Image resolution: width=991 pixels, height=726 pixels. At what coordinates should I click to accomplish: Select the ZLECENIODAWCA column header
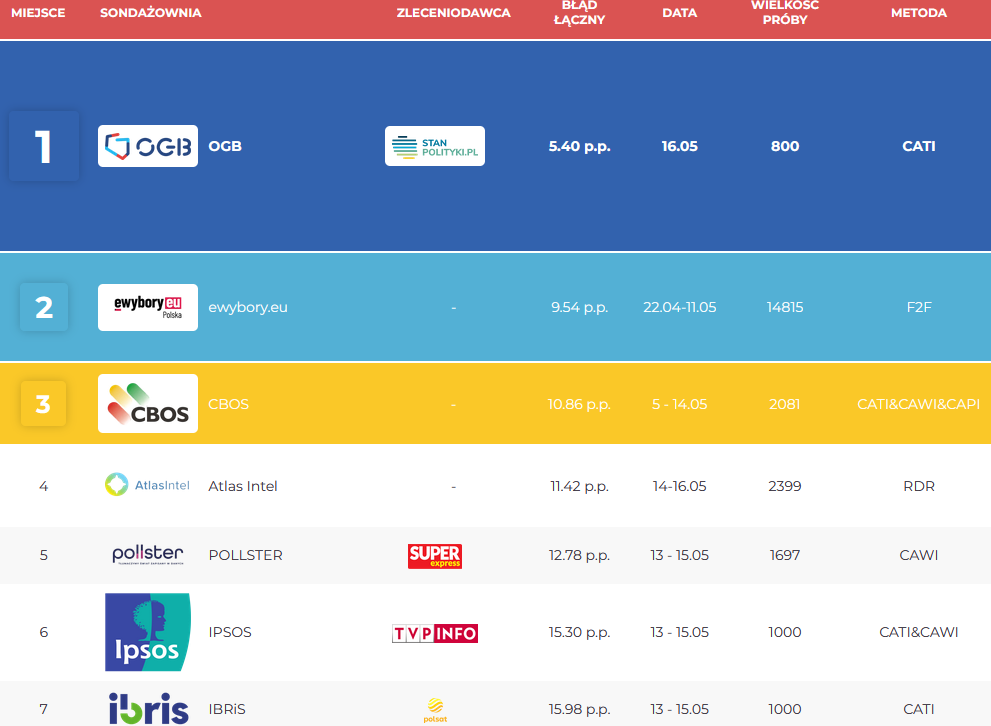click(x=453, y=13)
